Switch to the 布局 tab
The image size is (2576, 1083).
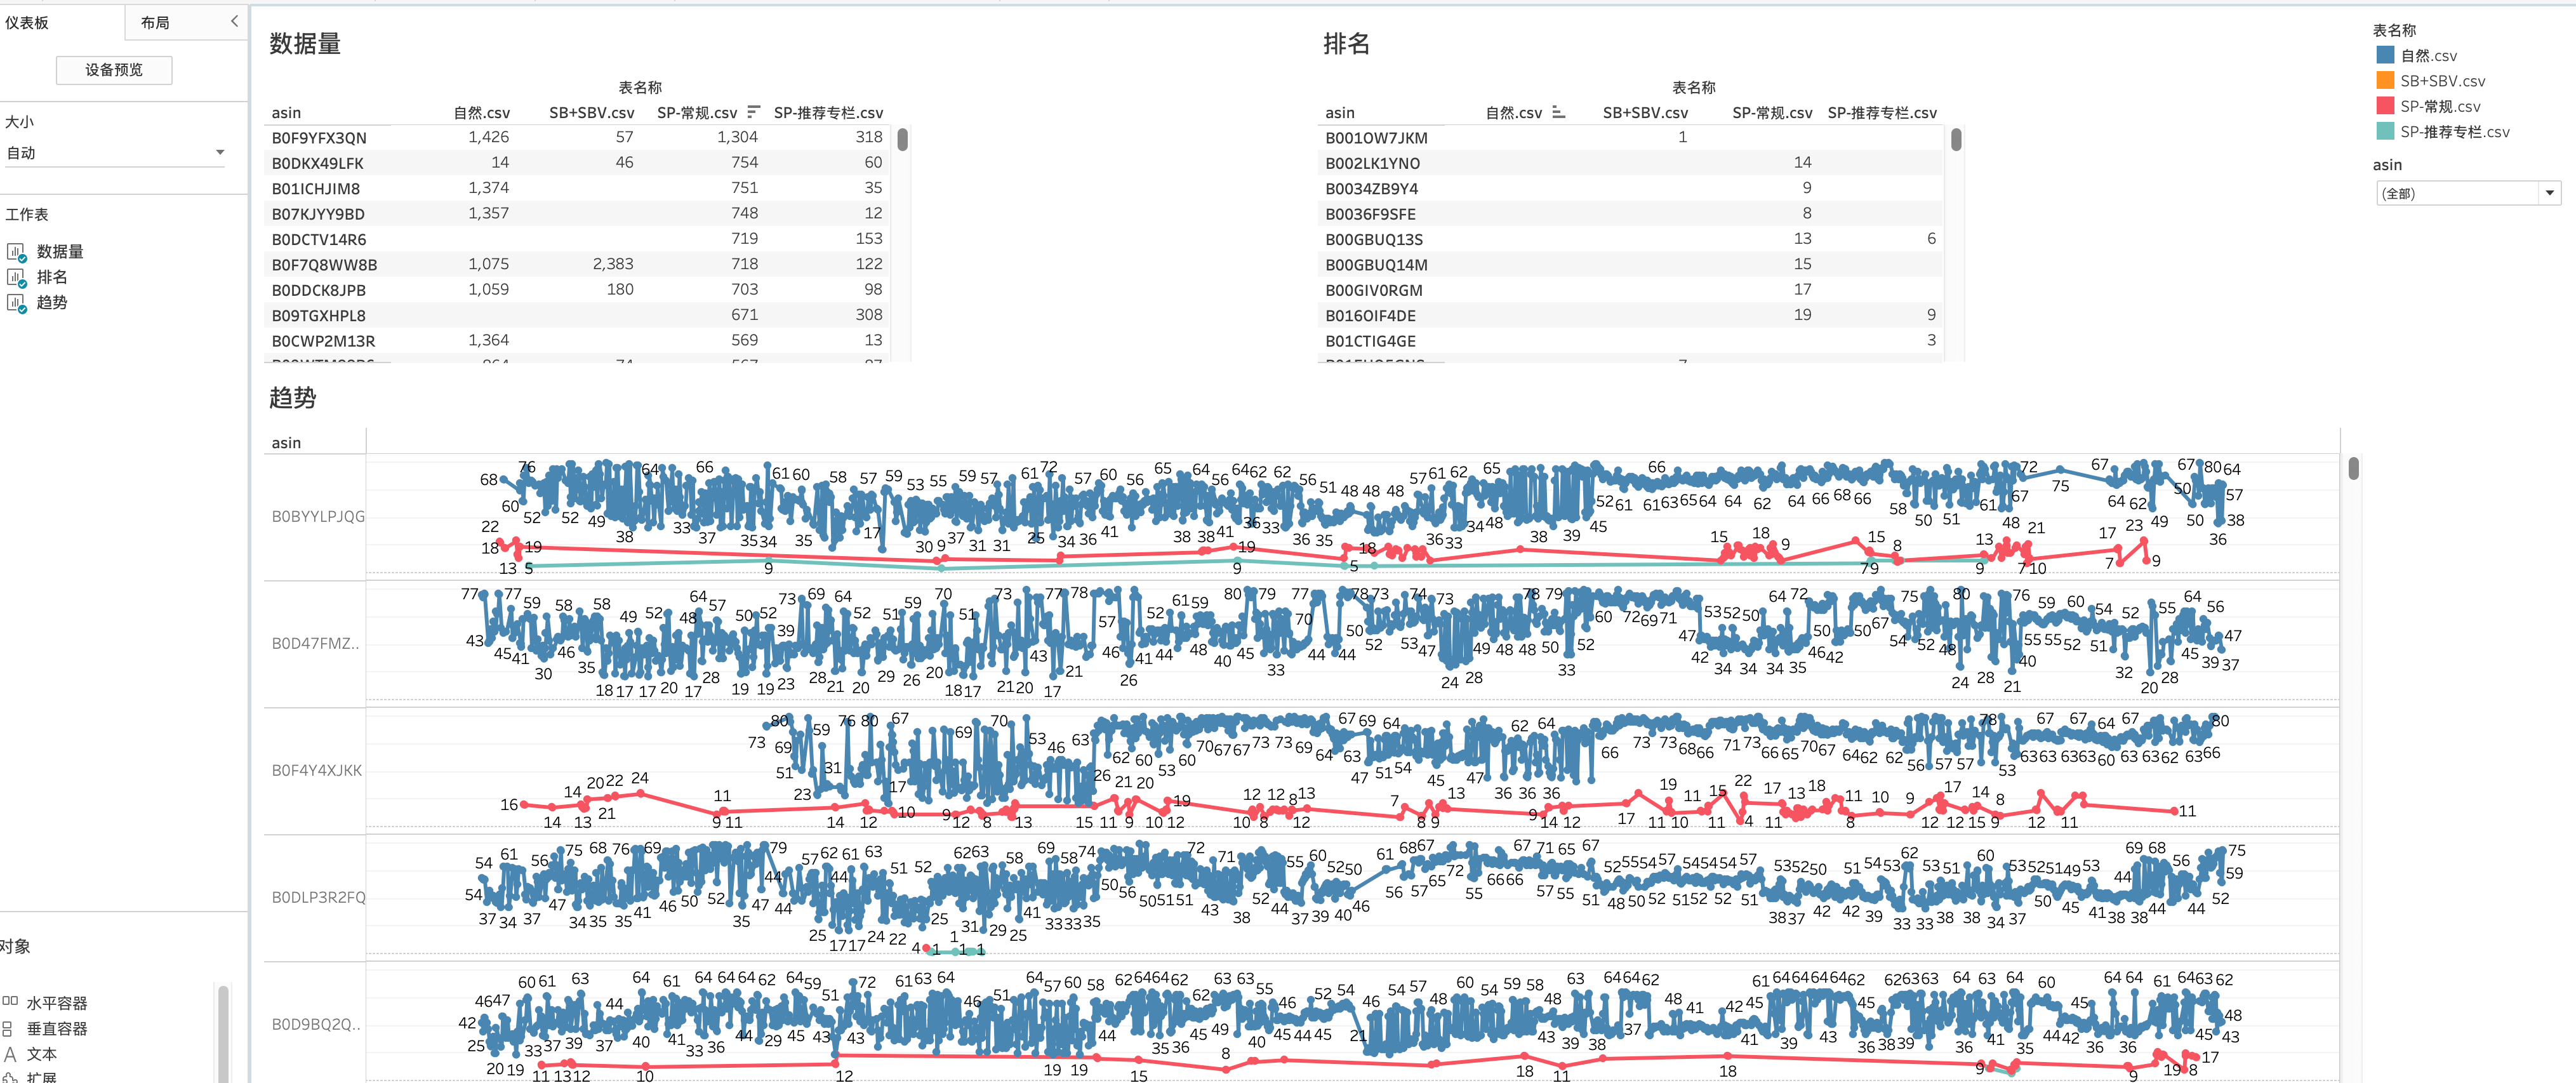click(x=155, y=22)
